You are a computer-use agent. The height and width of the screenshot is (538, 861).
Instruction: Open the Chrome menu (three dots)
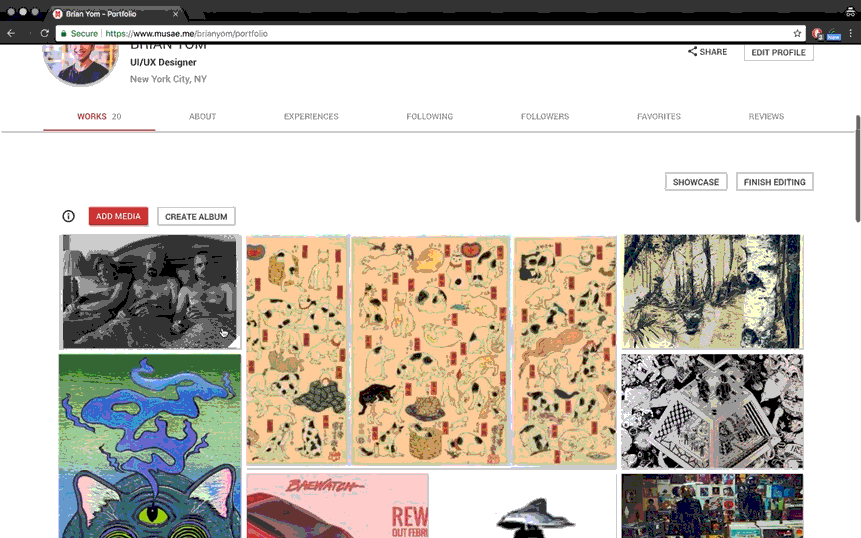click(x=851, y=33)
